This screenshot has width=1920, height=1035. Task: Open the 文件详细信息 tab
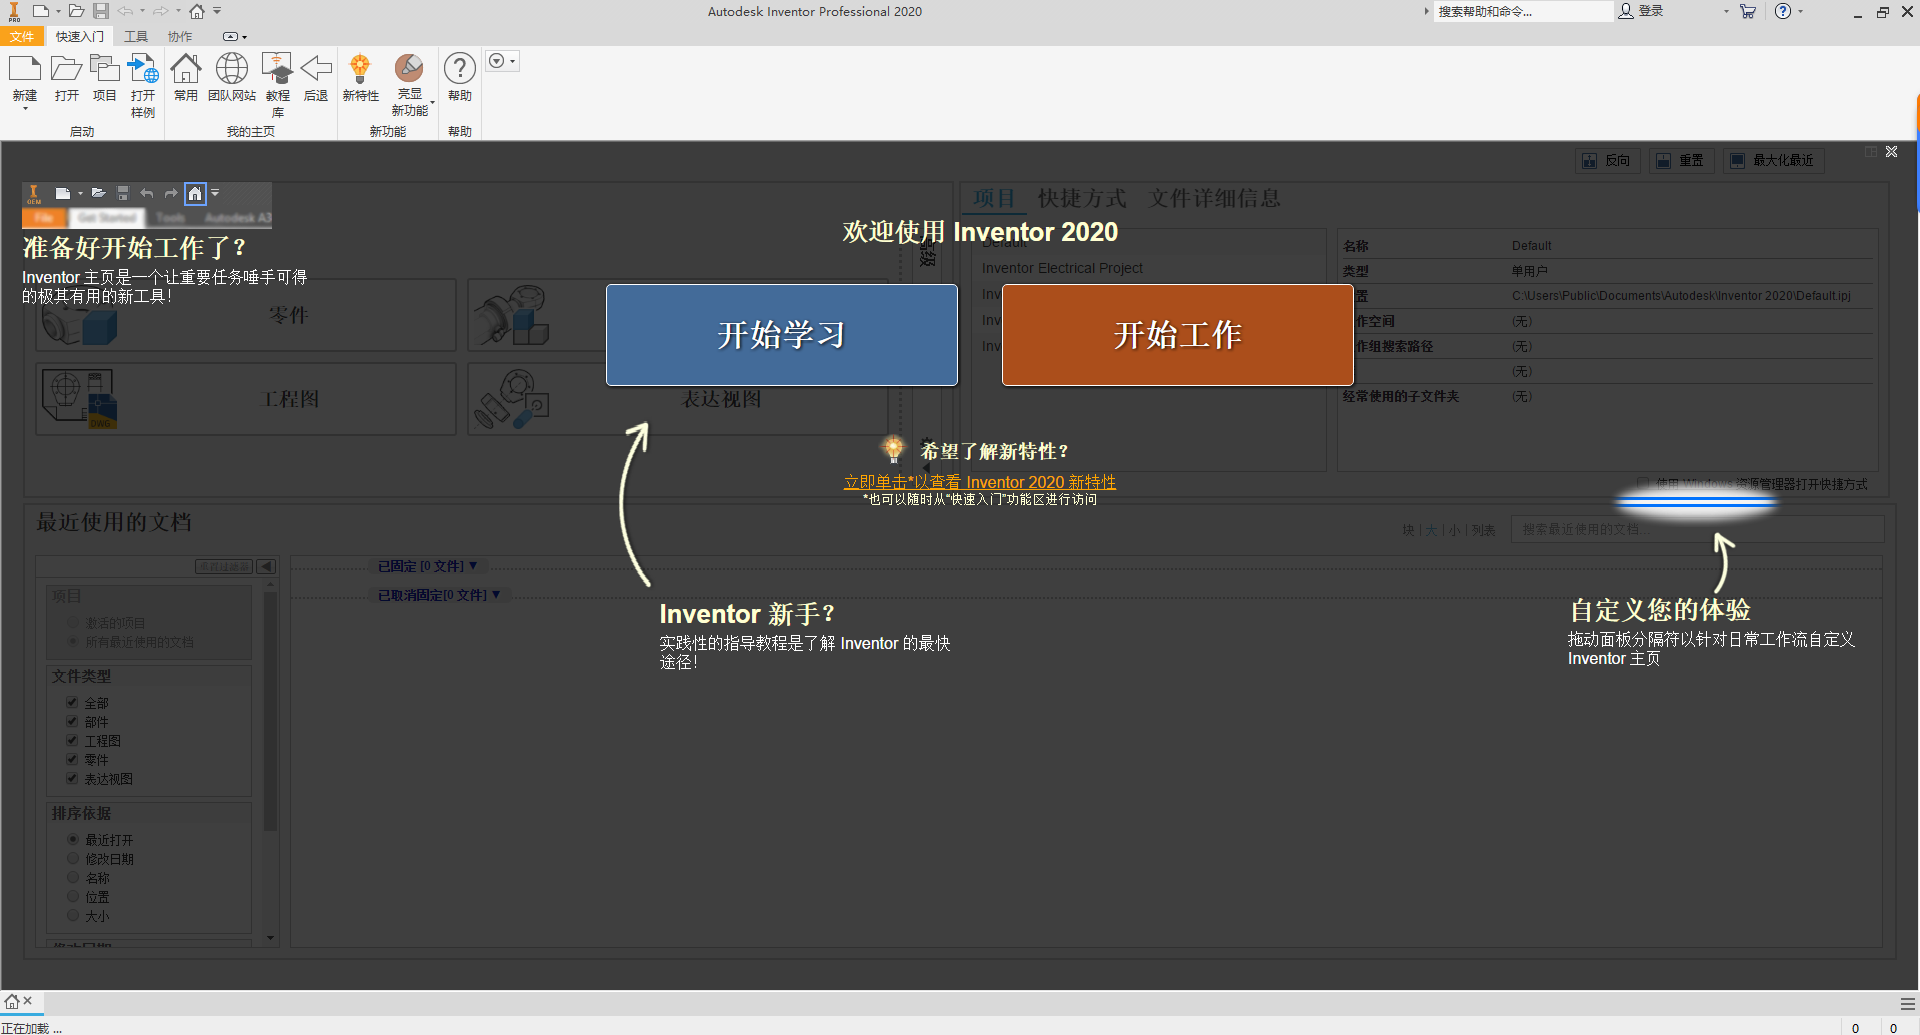(1214, 198)
